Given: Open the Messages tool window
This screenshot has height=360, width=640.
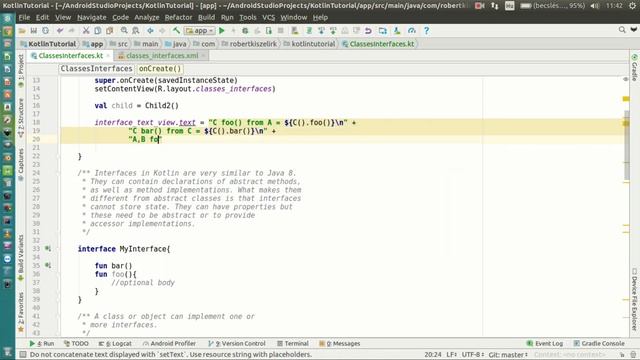Looking at the screenshot, I should 340,344.
